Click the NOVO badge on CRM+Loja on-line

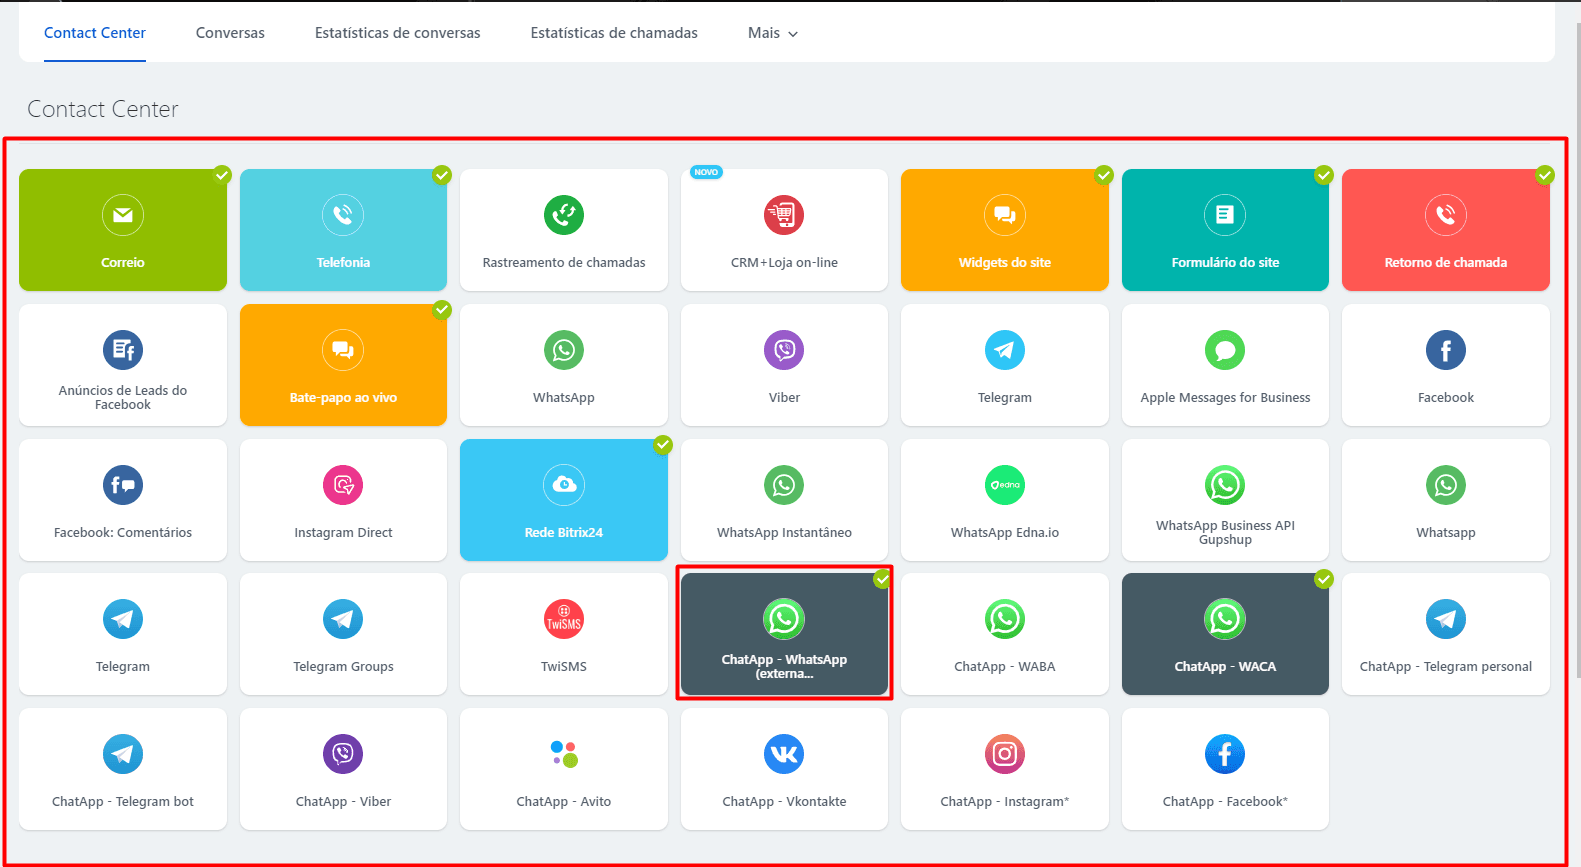[706, 172]
